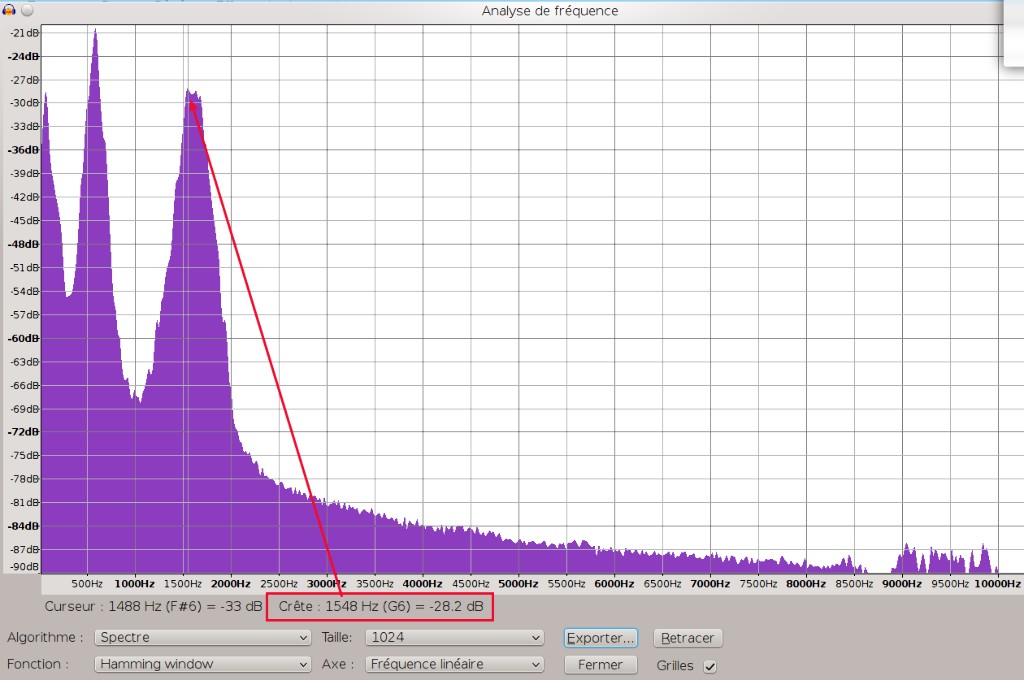Click the Analyse de fréquence window title

click(550, 10)
